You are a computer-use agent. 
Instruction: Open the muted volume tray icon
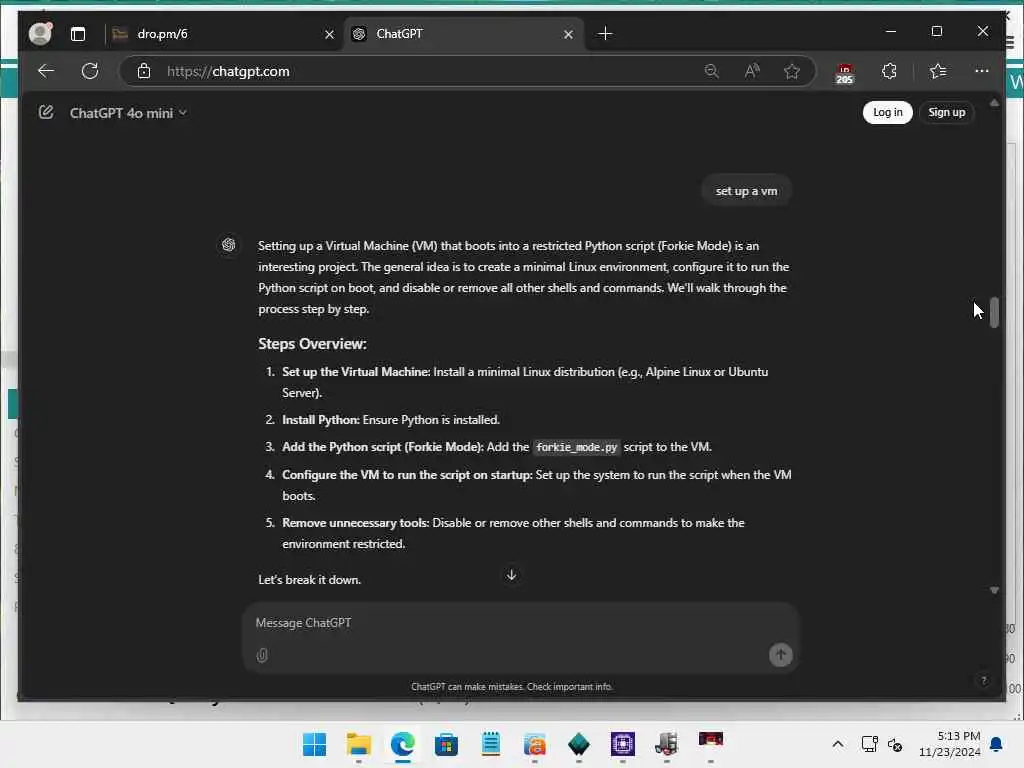coord(895,744)
